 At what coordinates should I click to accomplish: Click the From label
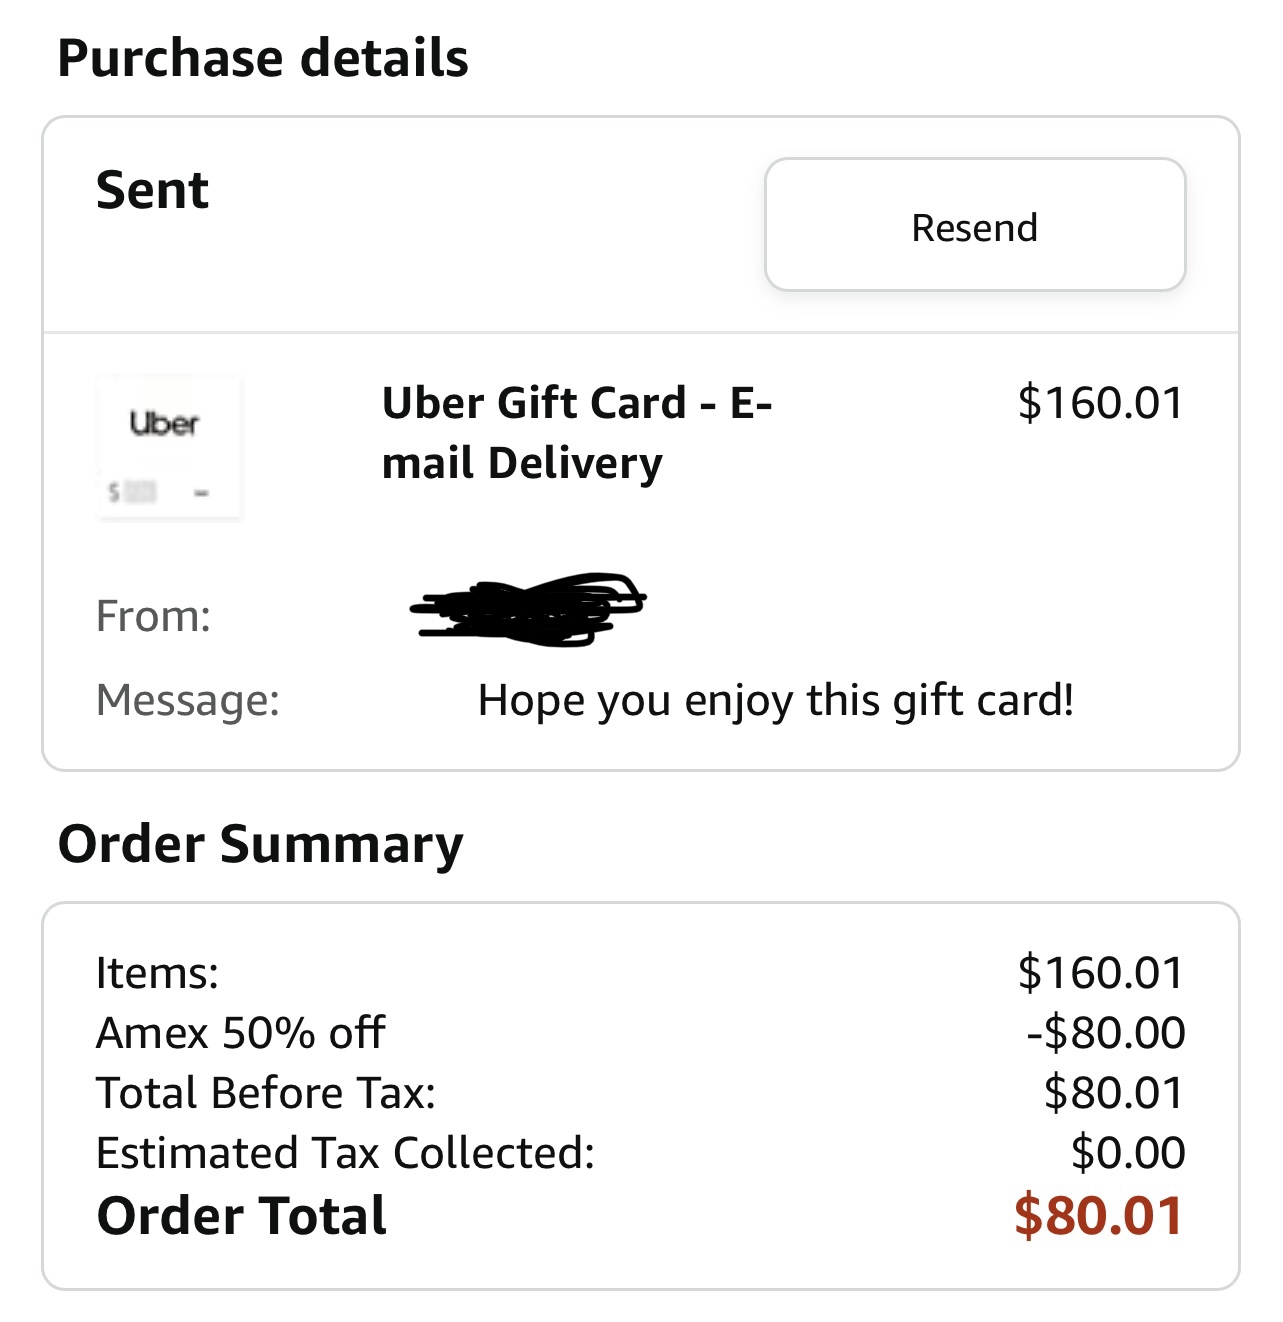coord(153,616)
